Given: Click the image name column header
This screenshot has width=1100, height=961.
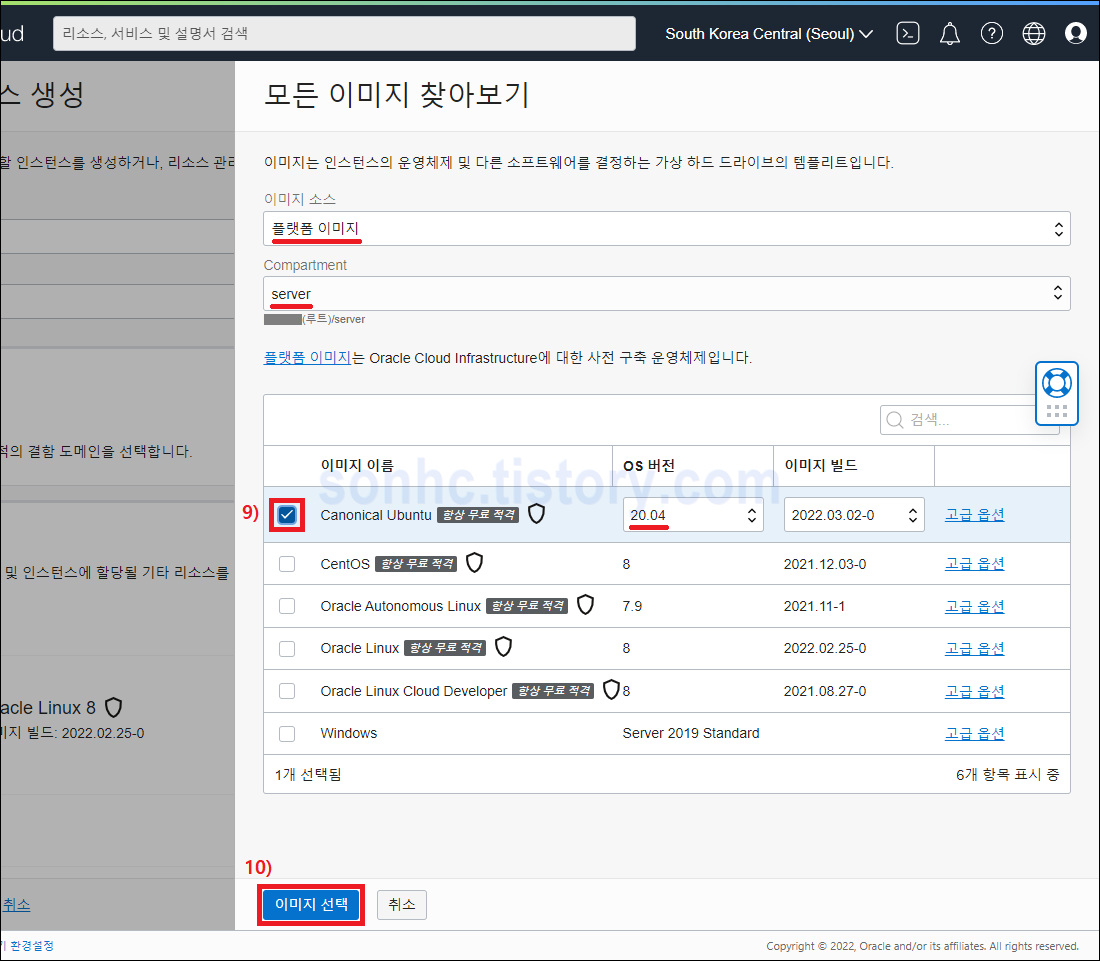Looking at the screenshot, I should pos(357,466).
